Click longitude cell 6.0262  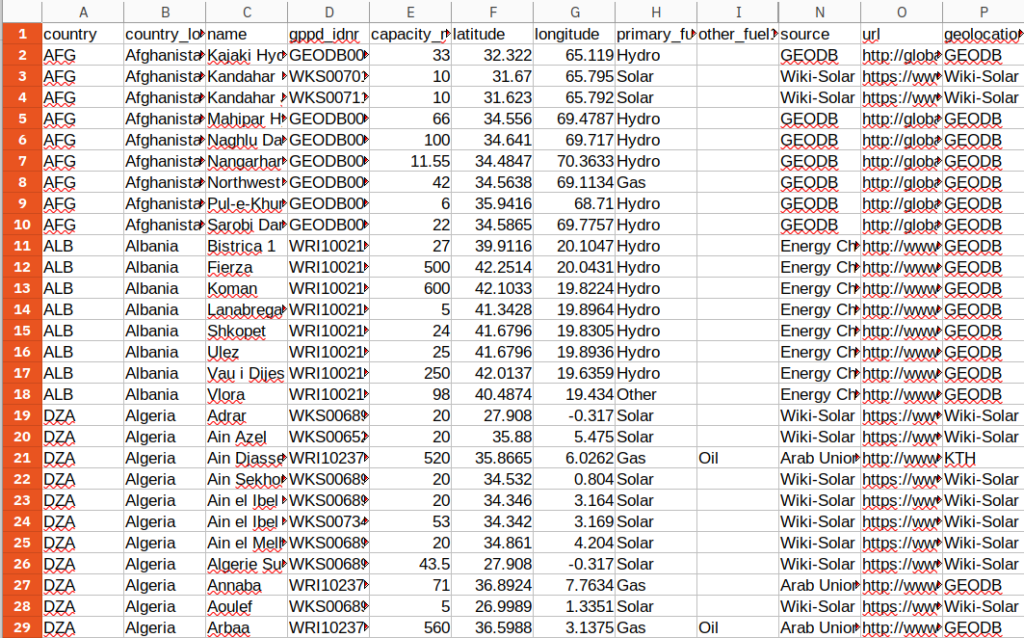tap(574, 458)
